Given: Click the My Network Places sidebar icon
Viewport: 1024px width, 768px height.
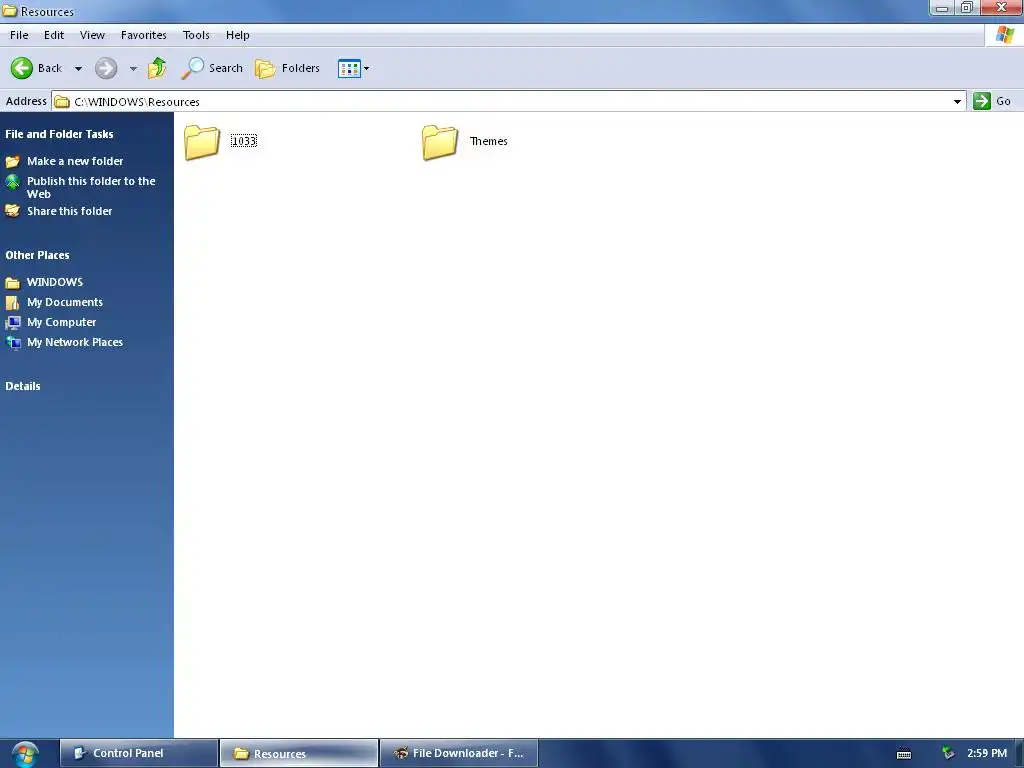Looking at the screenshot, I should click(x=12, y=342).
